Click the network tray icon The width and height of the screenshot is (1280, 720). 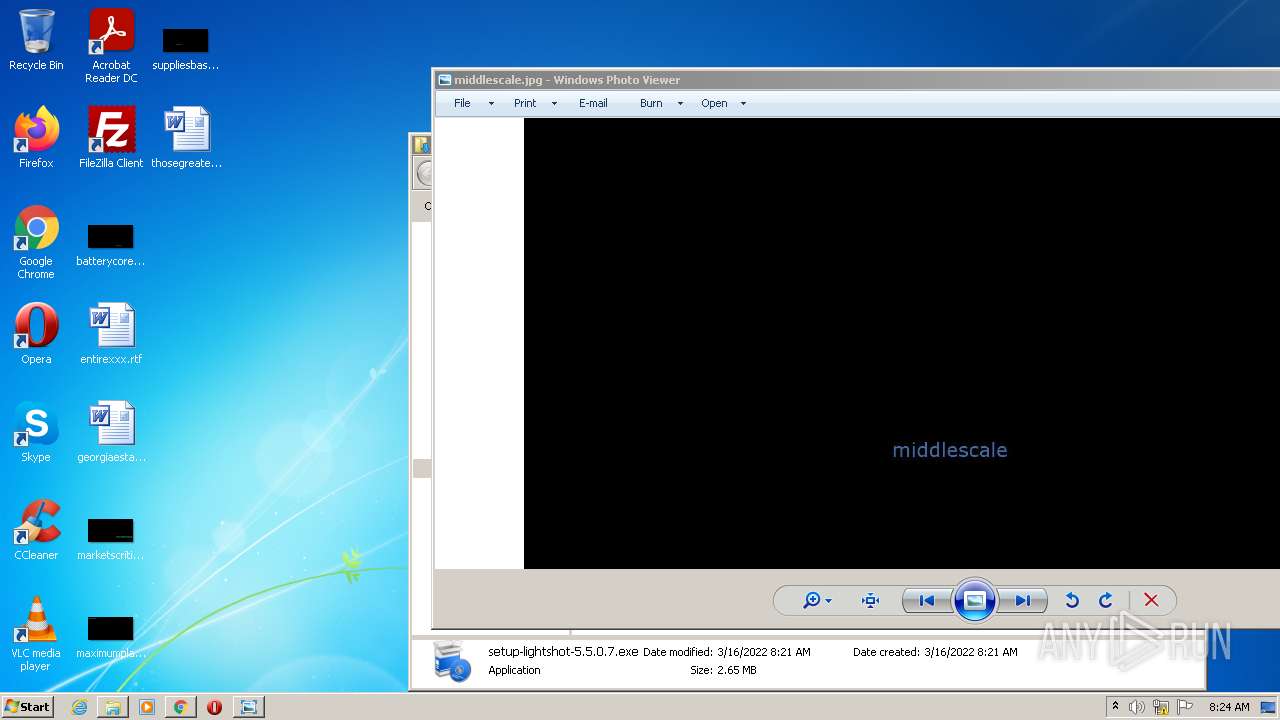1160,707
